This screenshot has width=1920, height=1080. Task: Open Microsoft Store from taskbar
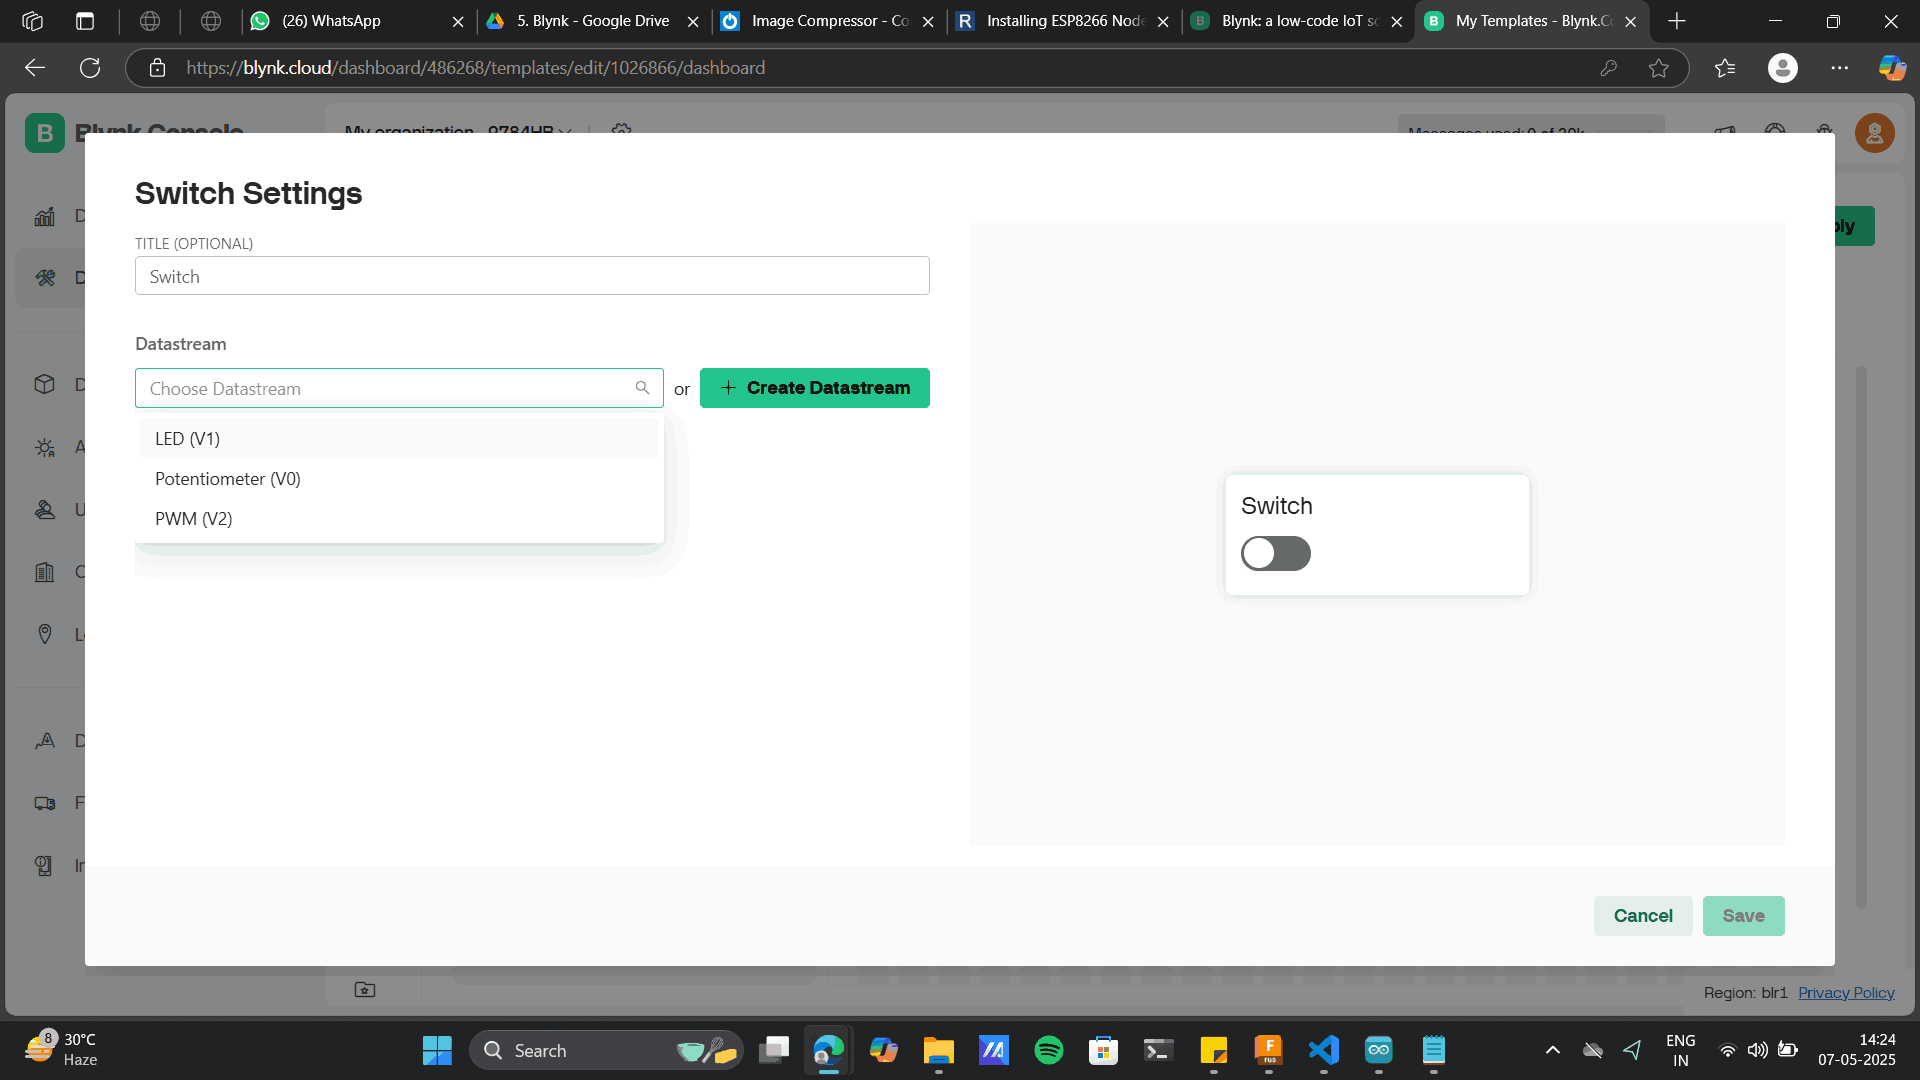click(x=1103, y=1050)
